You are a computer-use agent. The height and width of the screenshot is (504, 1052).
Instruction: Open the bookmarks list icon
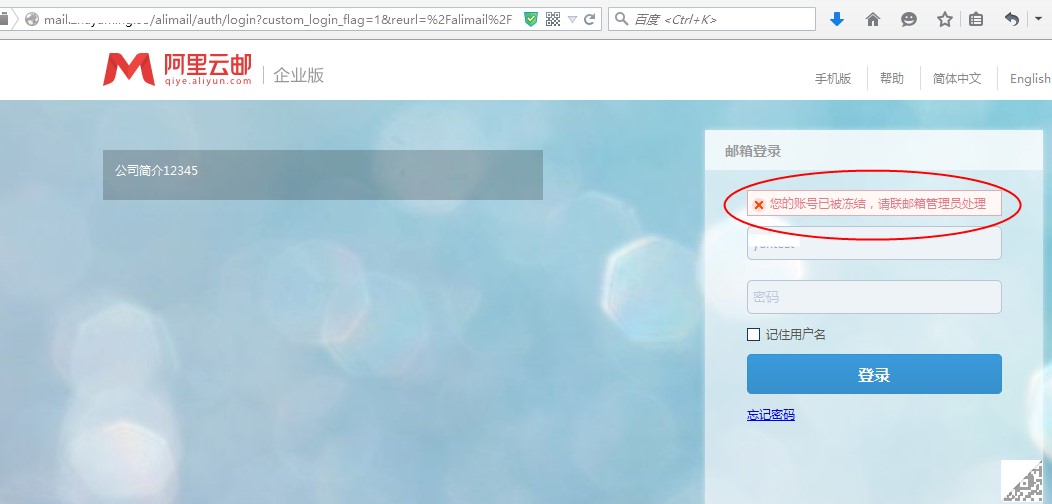976,19
